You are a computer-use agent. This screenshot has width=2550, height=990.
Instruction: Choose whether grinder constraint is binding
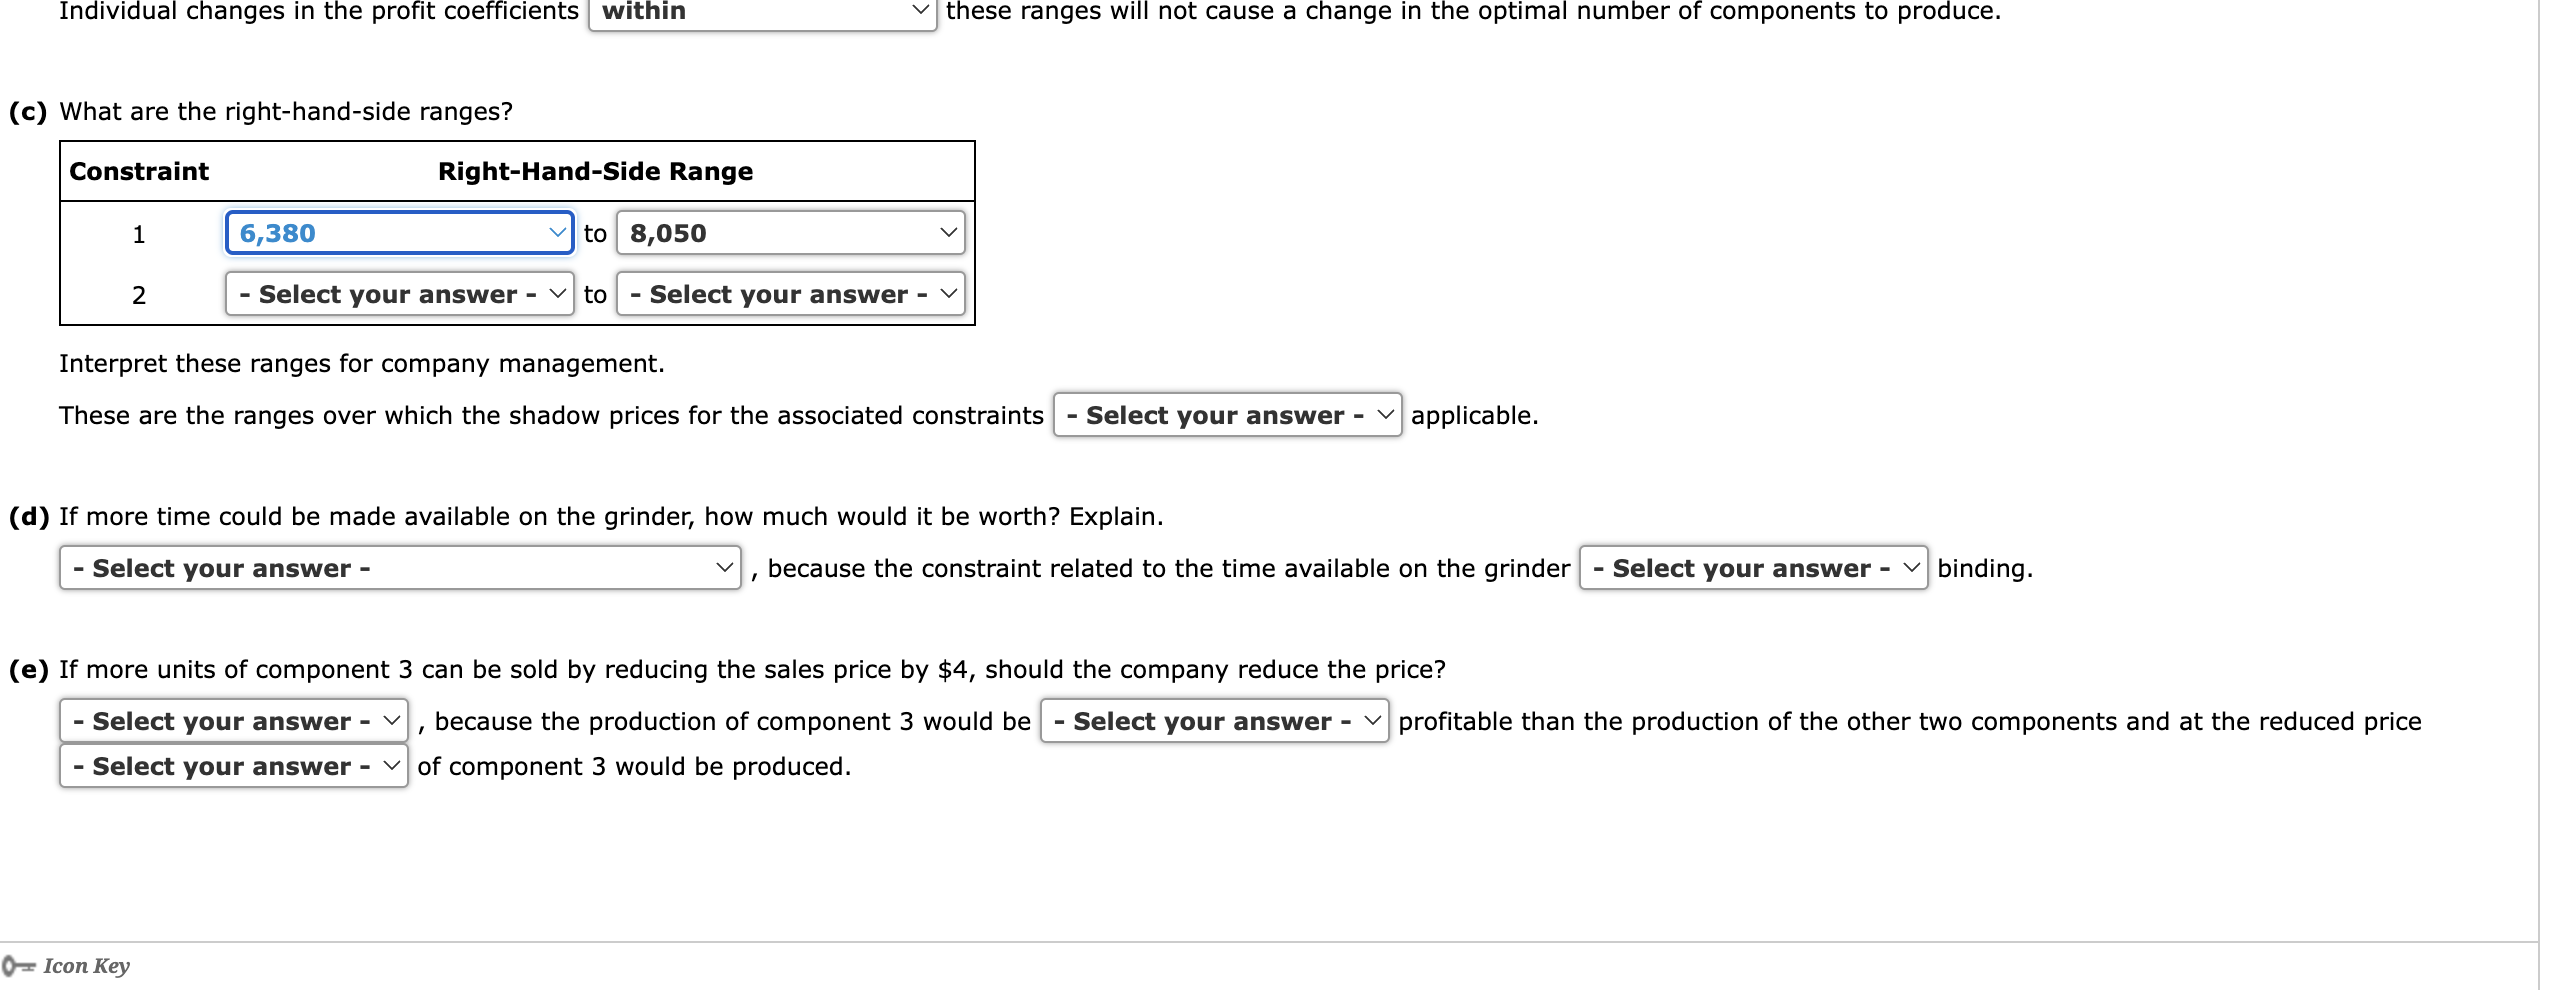(1755, 568)
